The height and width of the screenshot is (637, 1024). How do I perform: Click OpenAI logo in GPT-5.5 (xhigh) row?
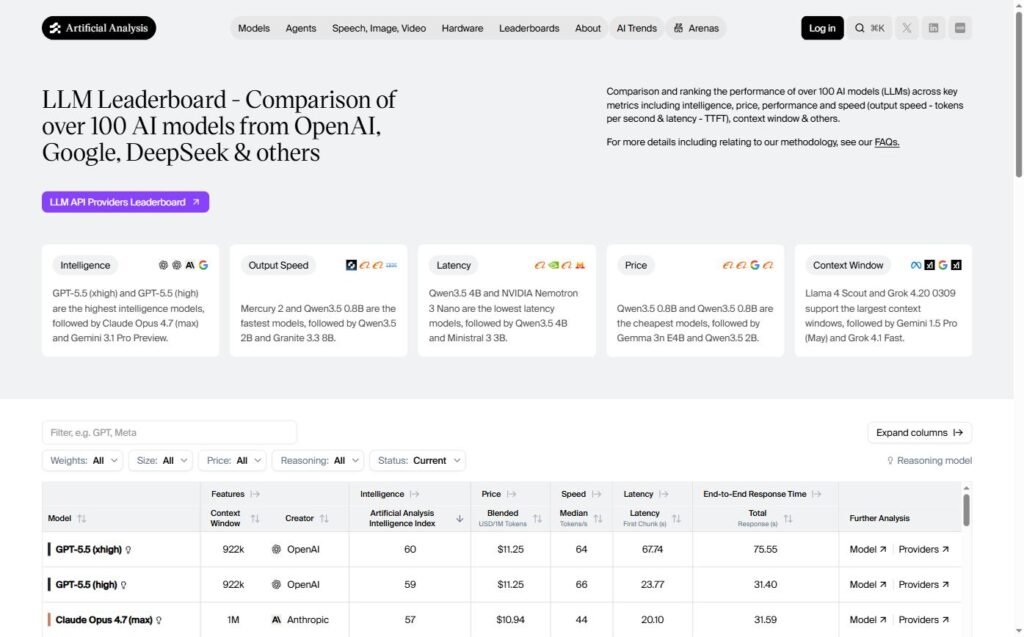tap(276, 549)
